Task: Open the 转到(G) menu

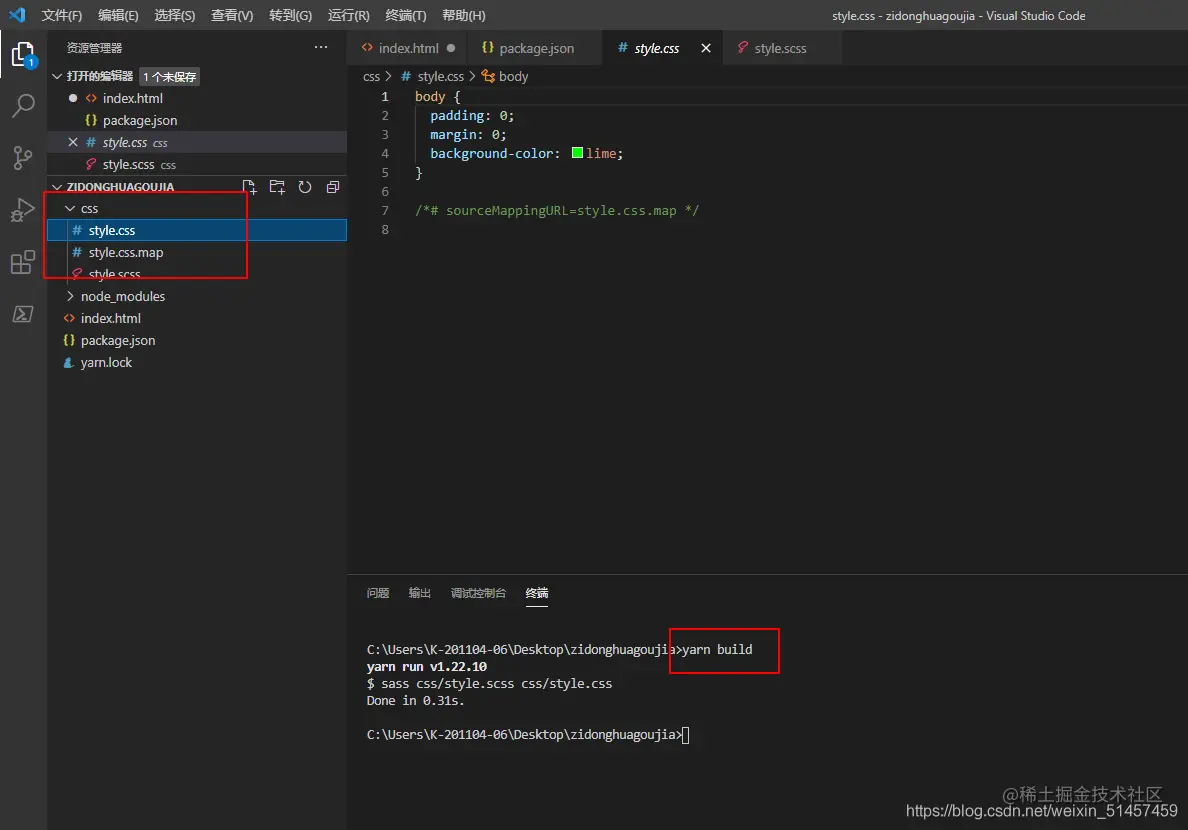Action: [x=290, y=15]
